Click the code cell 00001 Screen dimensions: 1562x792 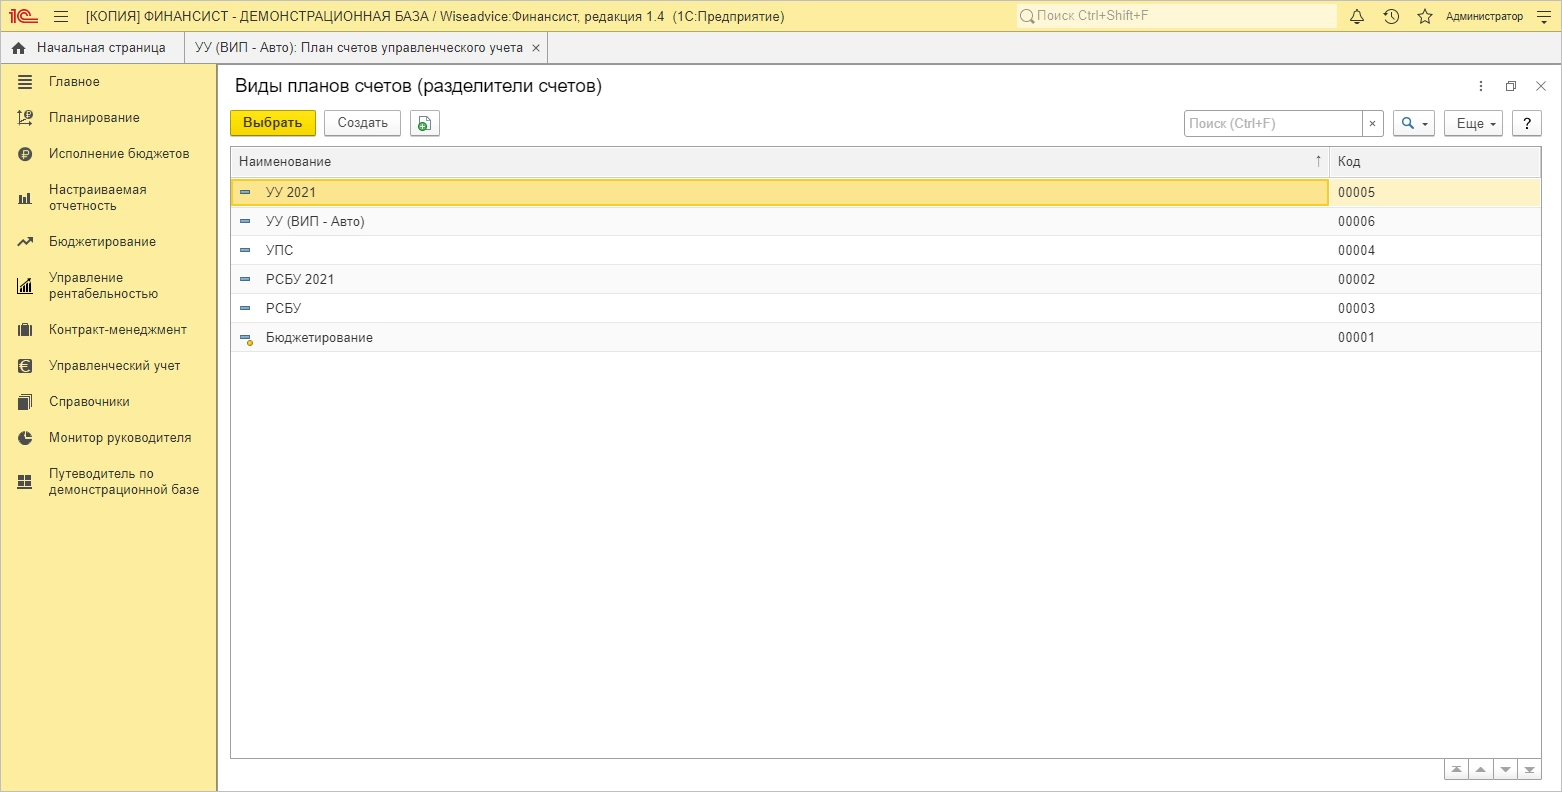1357,337
